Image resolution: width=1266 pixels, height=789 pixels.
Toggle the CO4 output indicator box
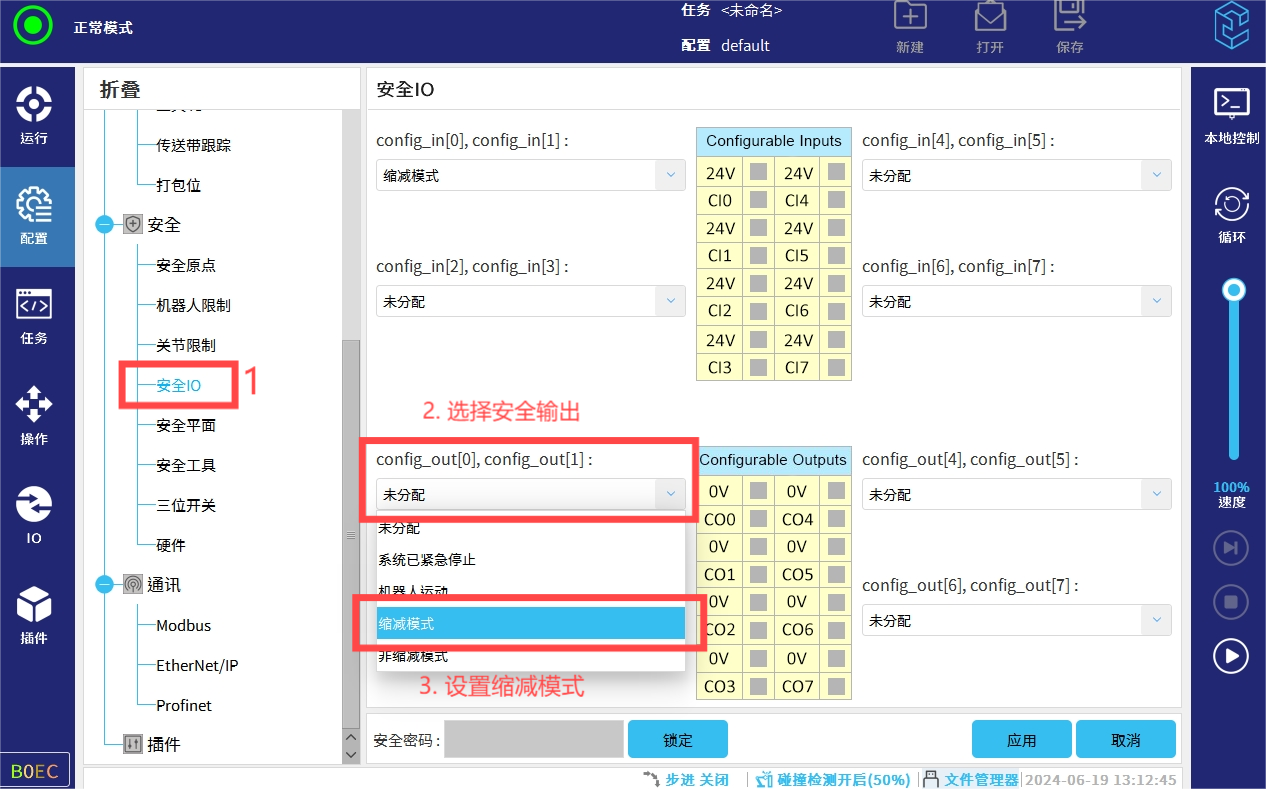(836, 519)
